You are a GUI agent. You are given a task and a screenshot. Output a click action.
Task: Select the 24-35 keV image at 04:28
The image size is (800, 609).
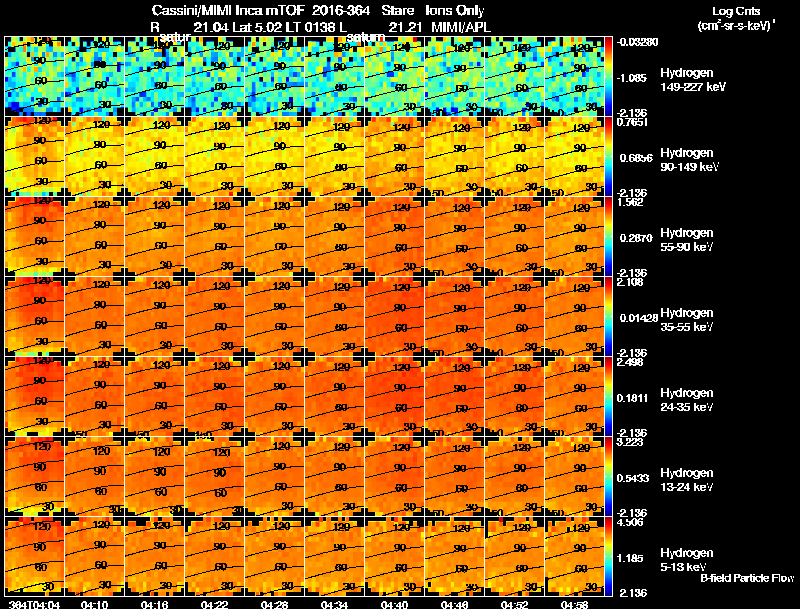click(x=274, y=396)
